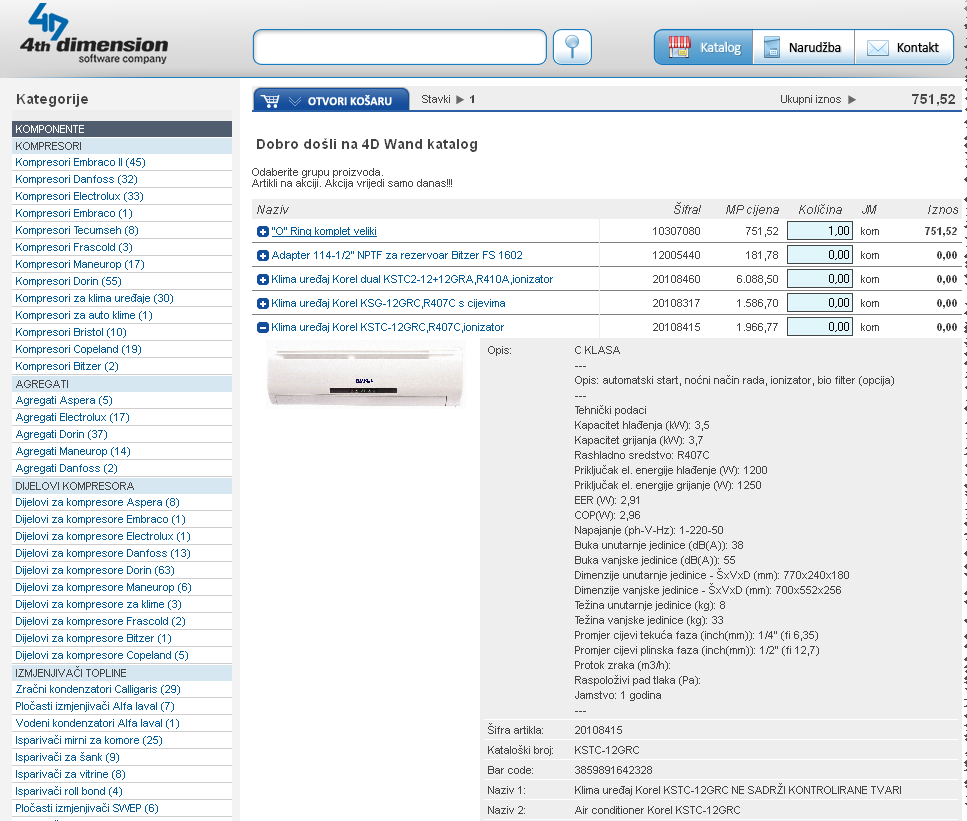Open Zračni kondenzatori Calligaris (29) category

pyautogui.click(x=97, y=689)
